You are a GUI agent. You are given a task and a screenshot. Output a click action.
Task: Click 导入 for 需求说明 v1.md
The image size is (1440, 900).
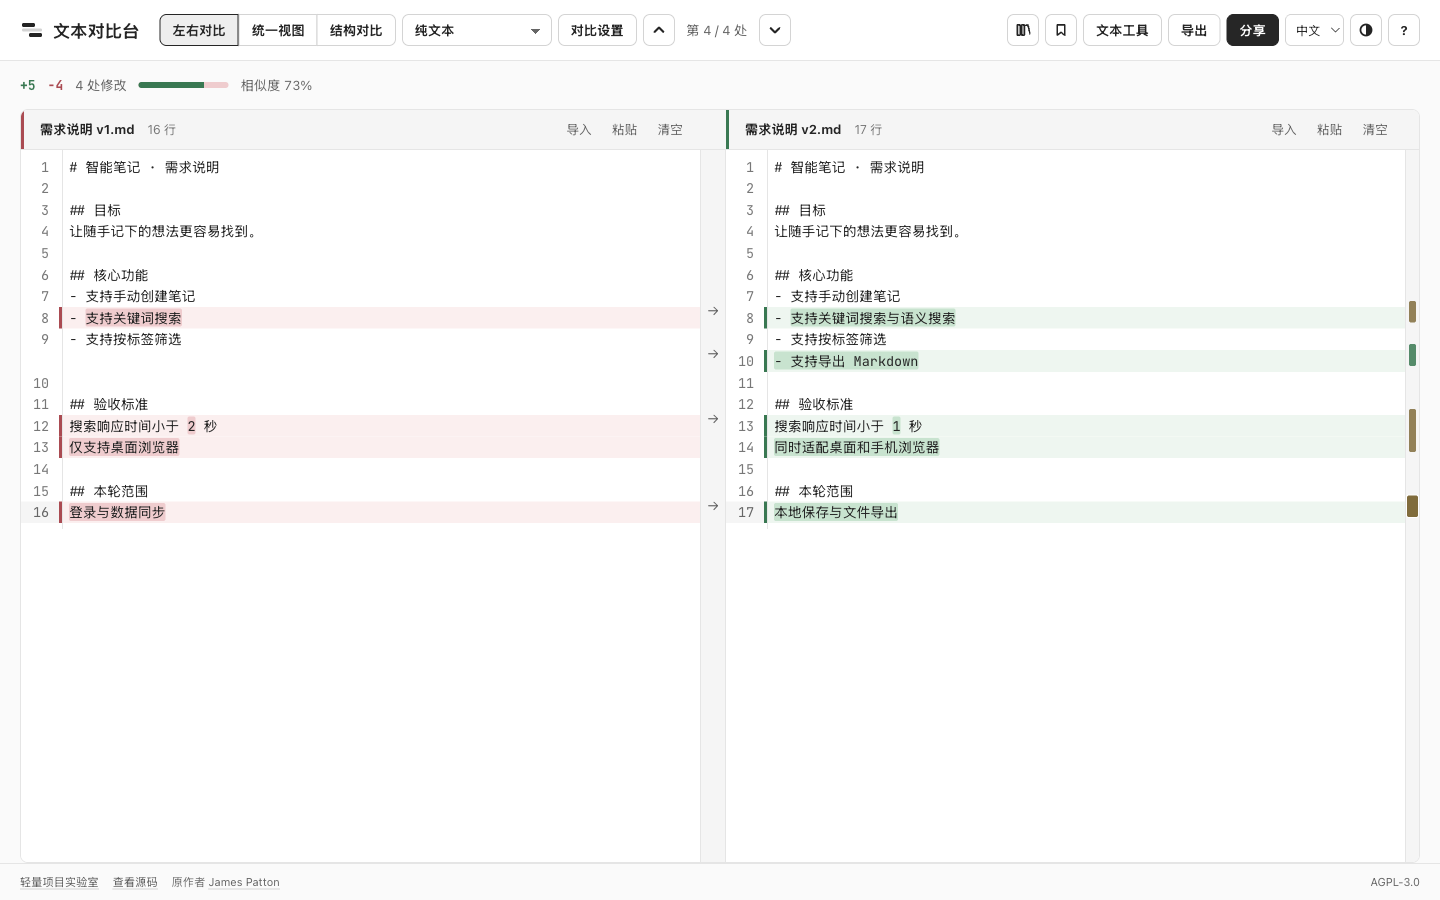(579, 130)
